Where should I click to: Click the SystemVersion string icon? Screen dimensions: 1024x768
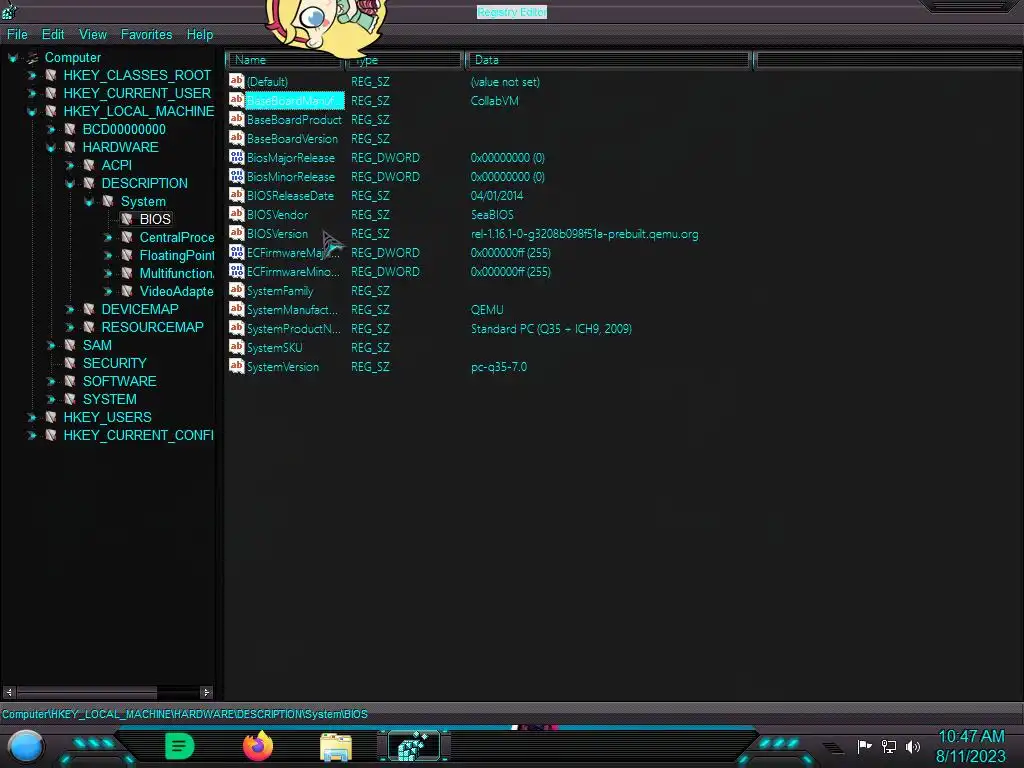click(236, 366)
